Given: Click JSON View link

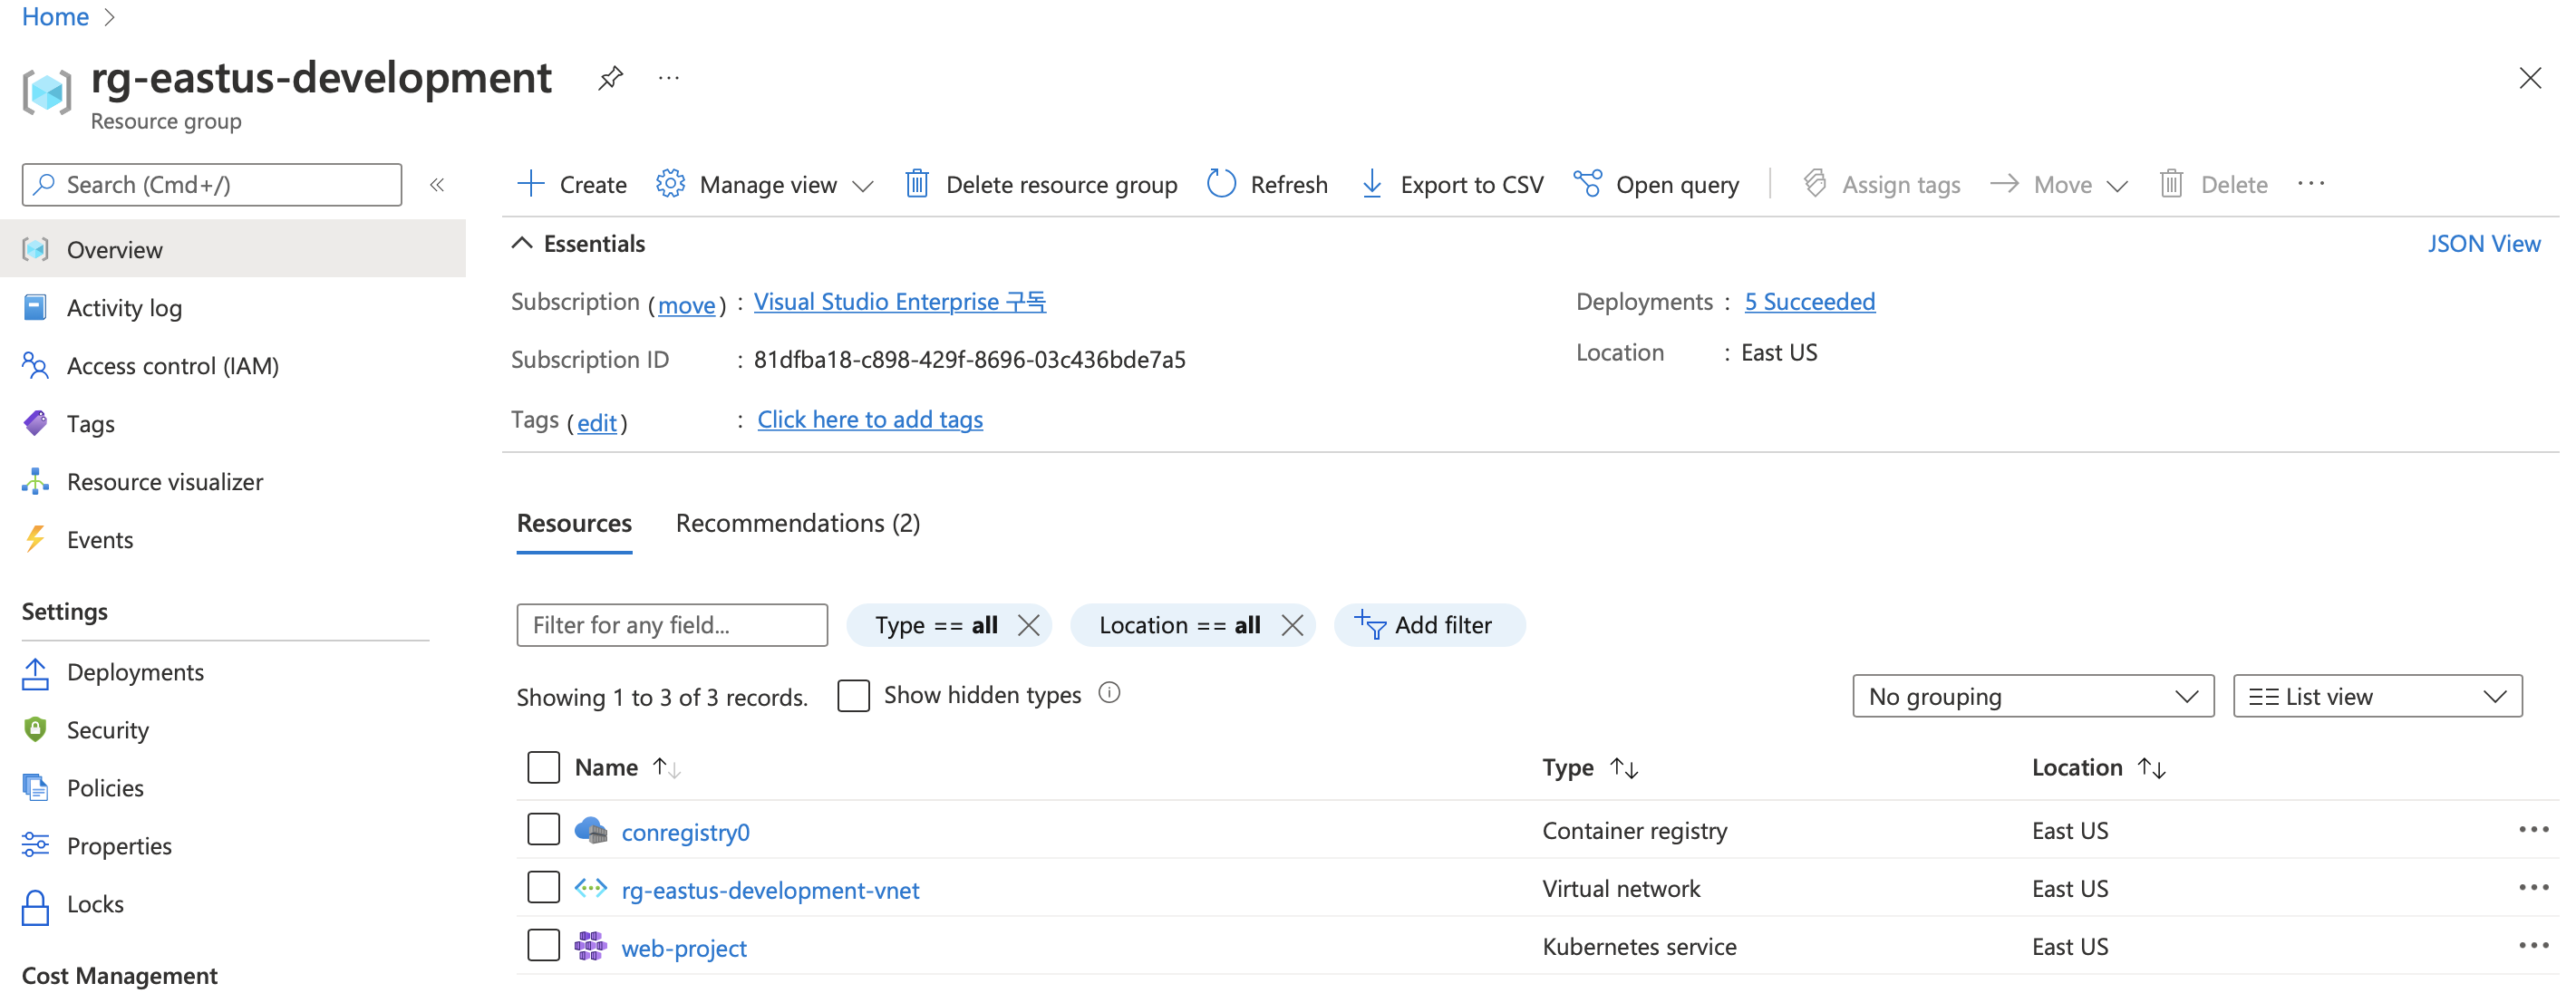Looking at the screenshot, I should point(2483,244).
